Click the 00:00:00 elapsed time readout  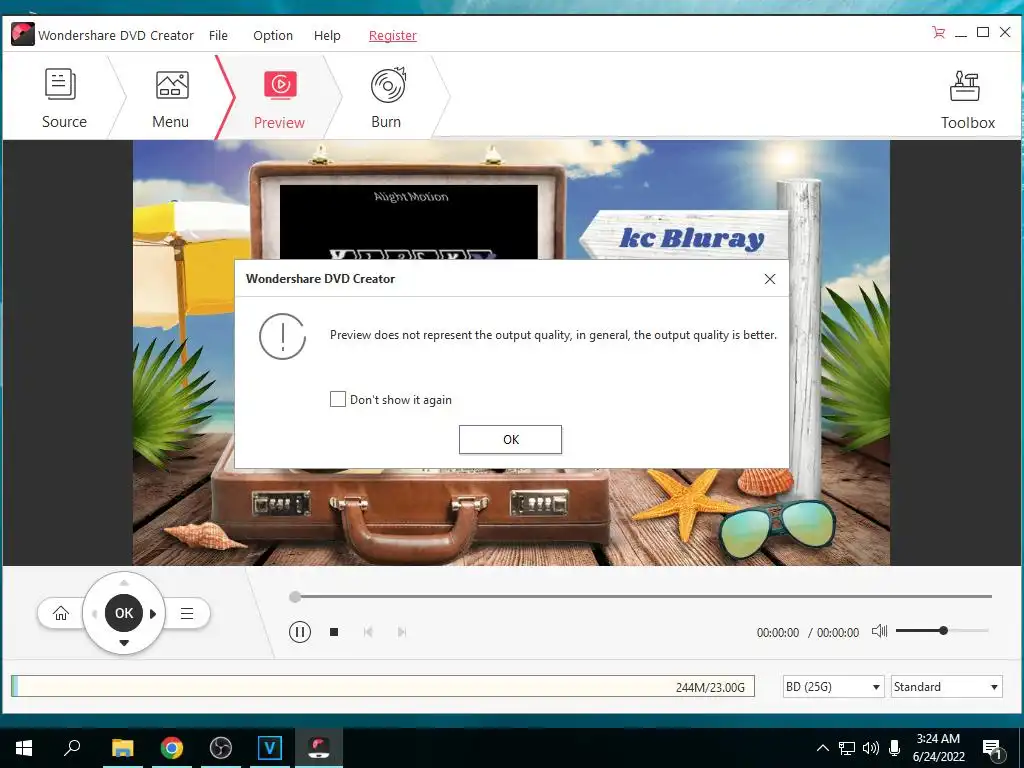tap(778, 632)
